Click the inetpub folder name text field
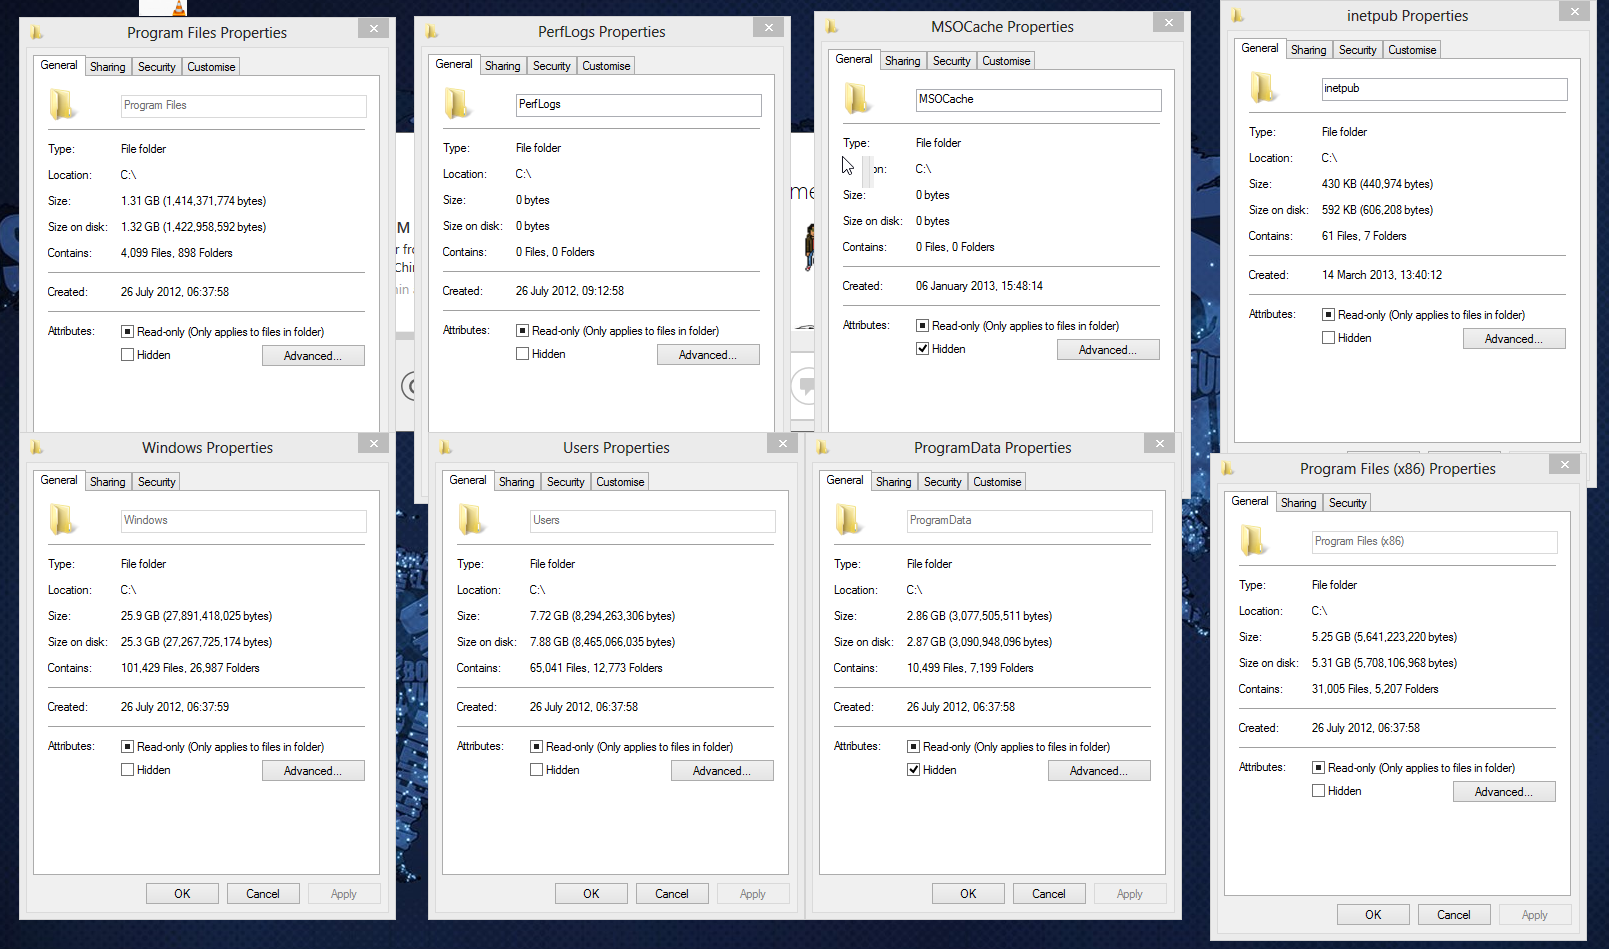The image size is (1609, 949). point(1443,89)
